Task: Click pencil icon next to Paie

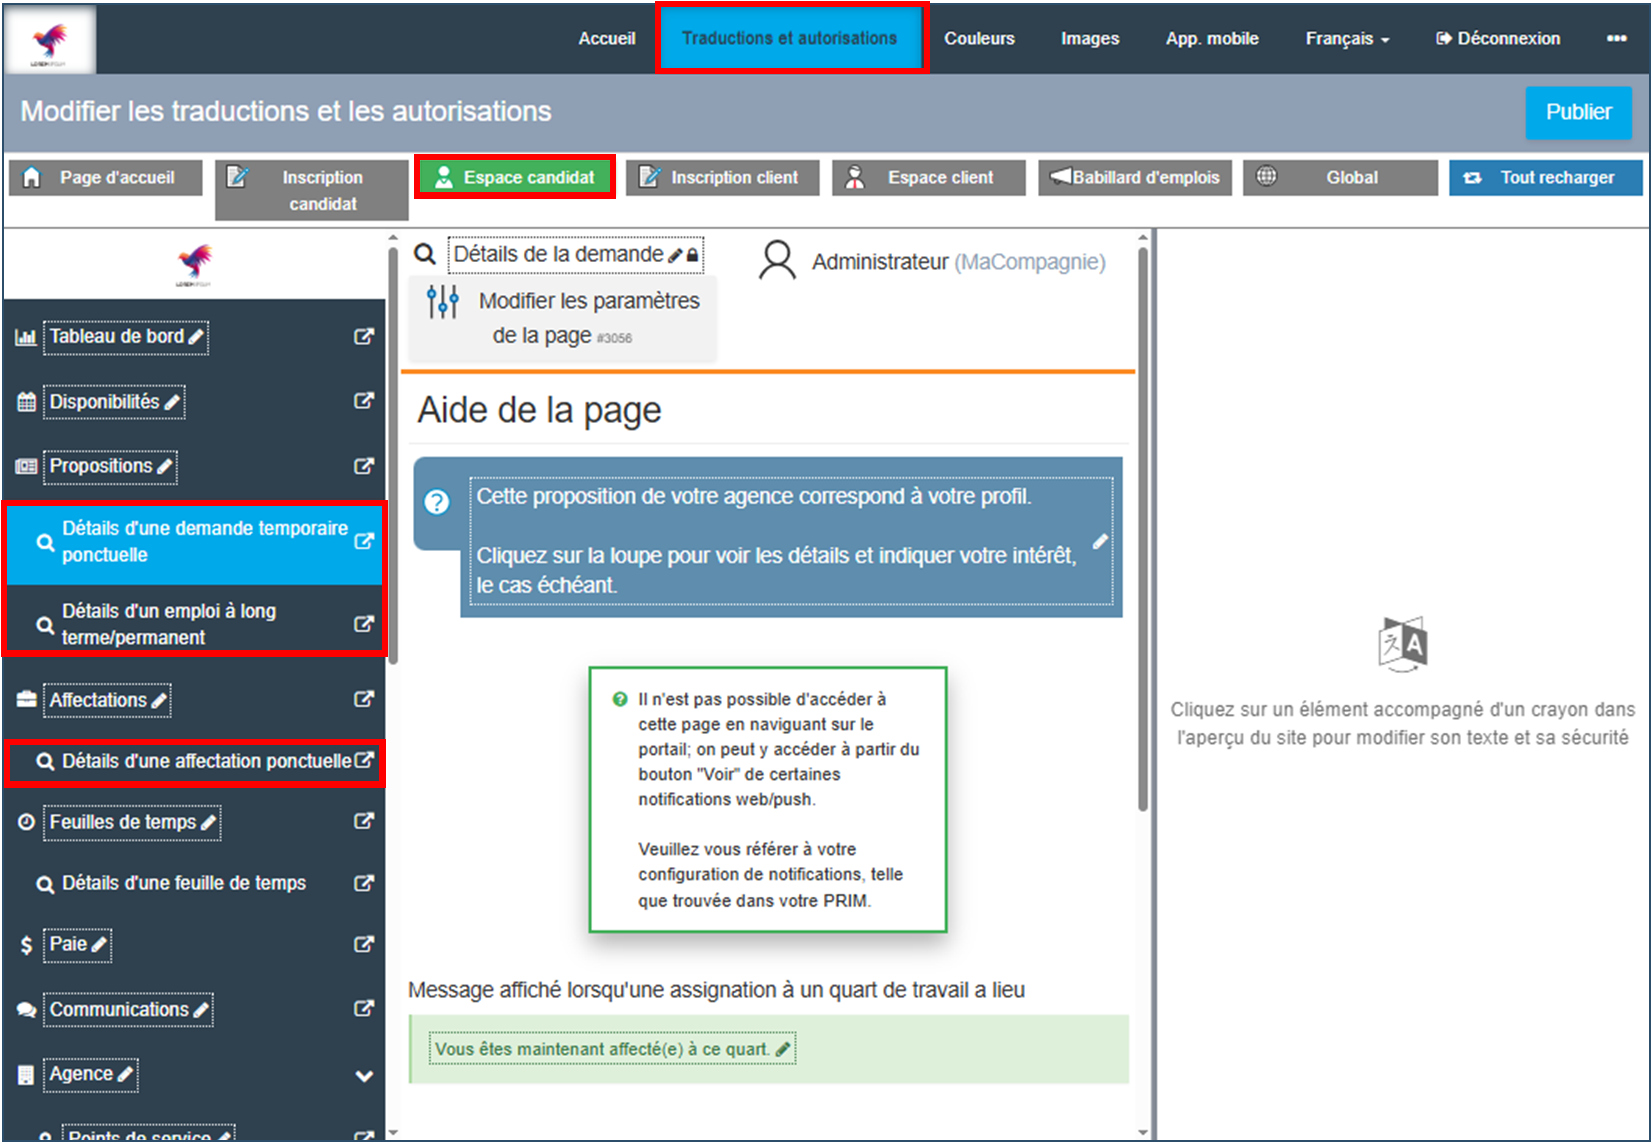Action: click(x=99, y=944)
